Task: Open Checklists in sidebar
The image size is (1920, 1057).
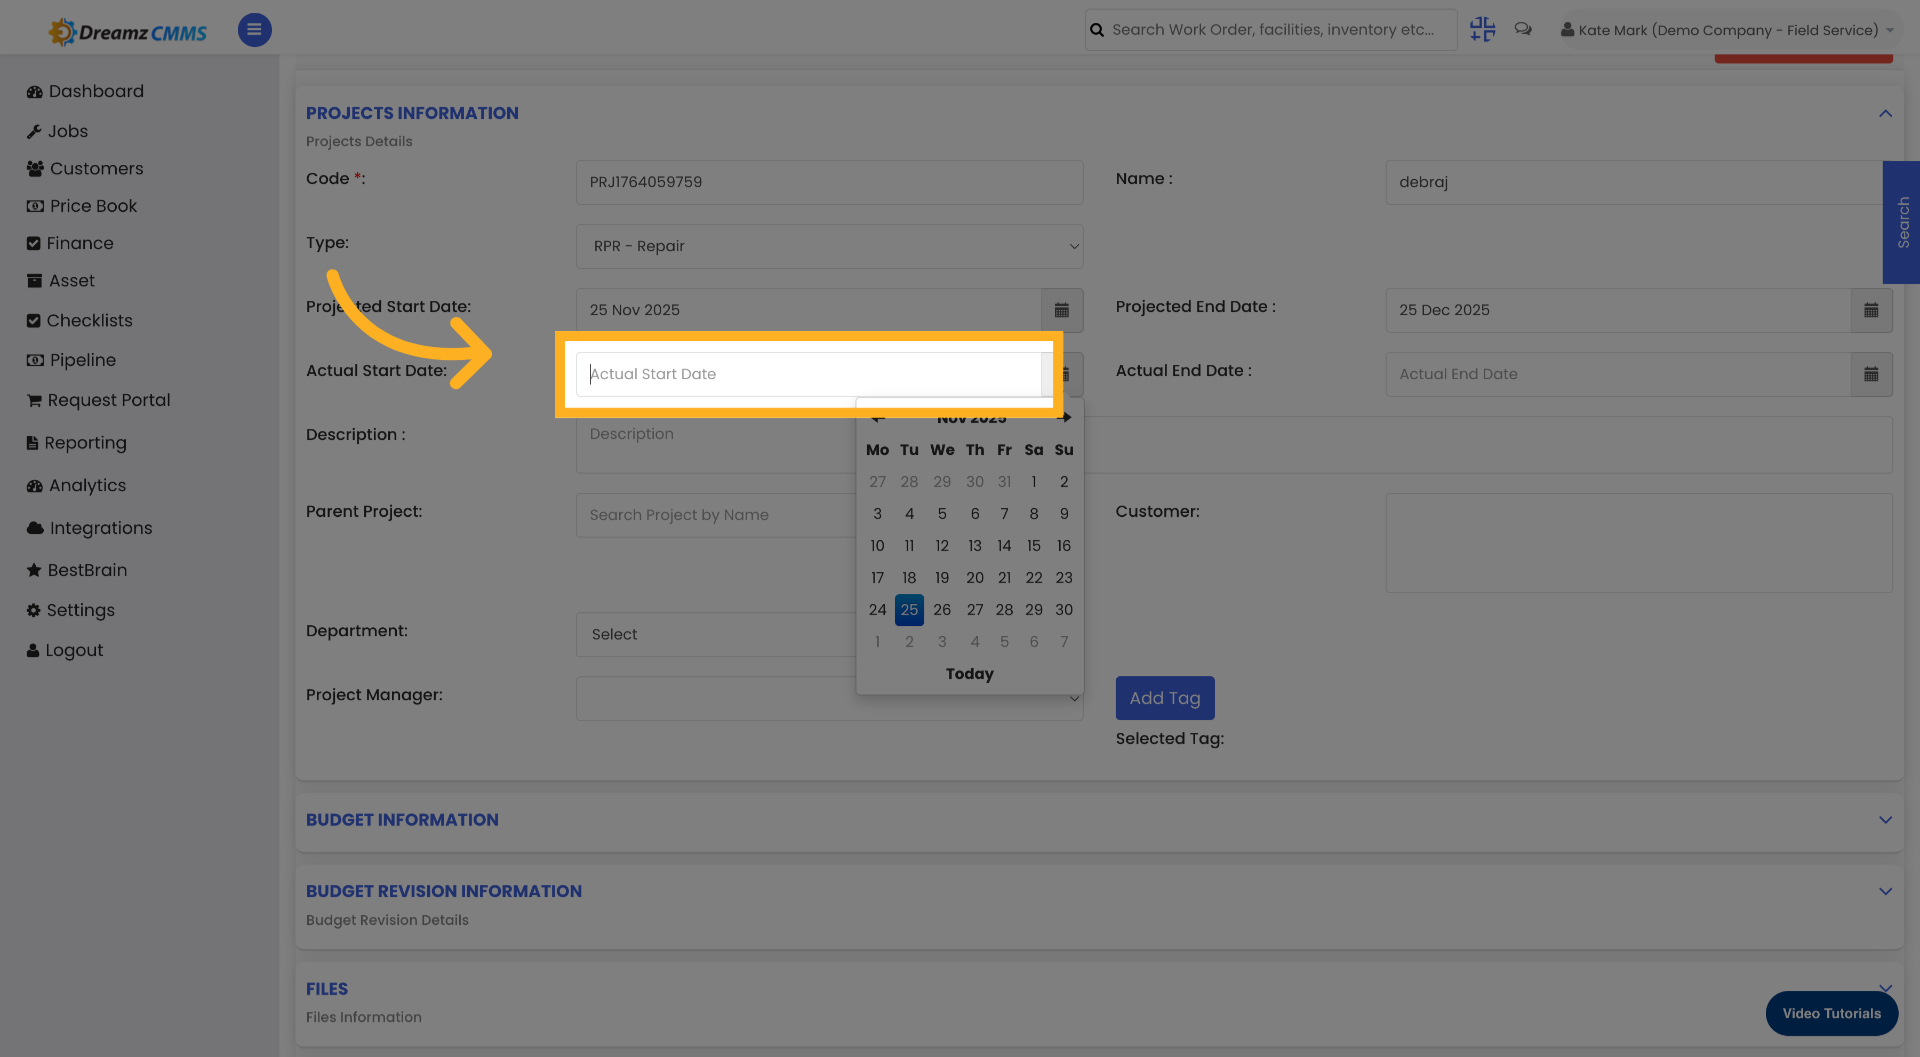Action: [80, 321]
